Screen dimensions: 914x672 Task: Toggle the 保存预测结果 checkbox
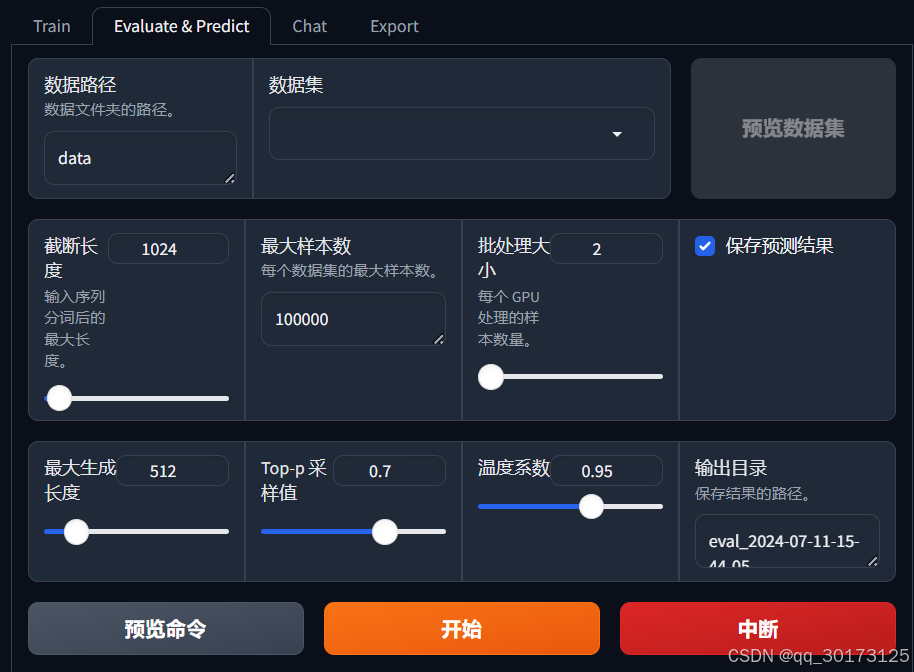tap(705, 246)
